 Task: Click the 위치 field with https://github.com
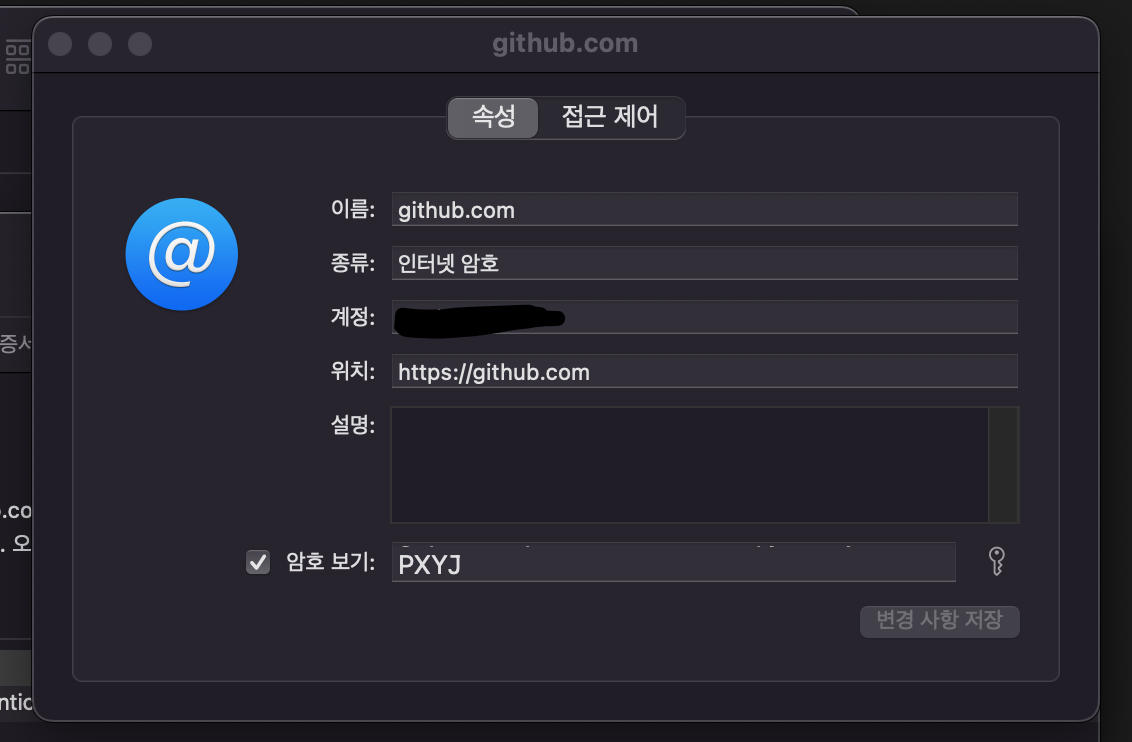[705, 371]
